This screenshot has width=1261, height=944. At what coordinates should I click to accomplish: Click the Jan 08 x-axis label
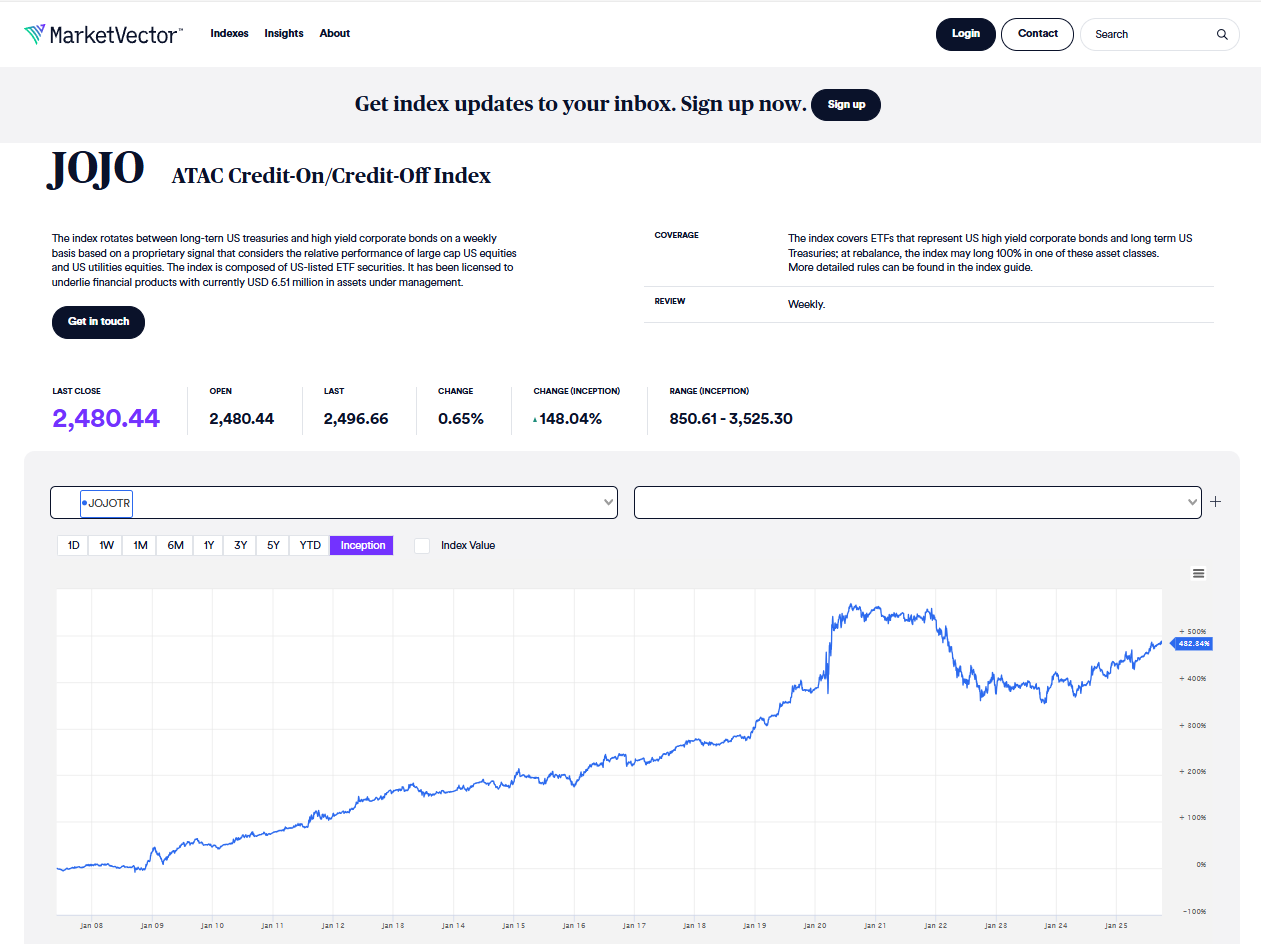point(91,926)
